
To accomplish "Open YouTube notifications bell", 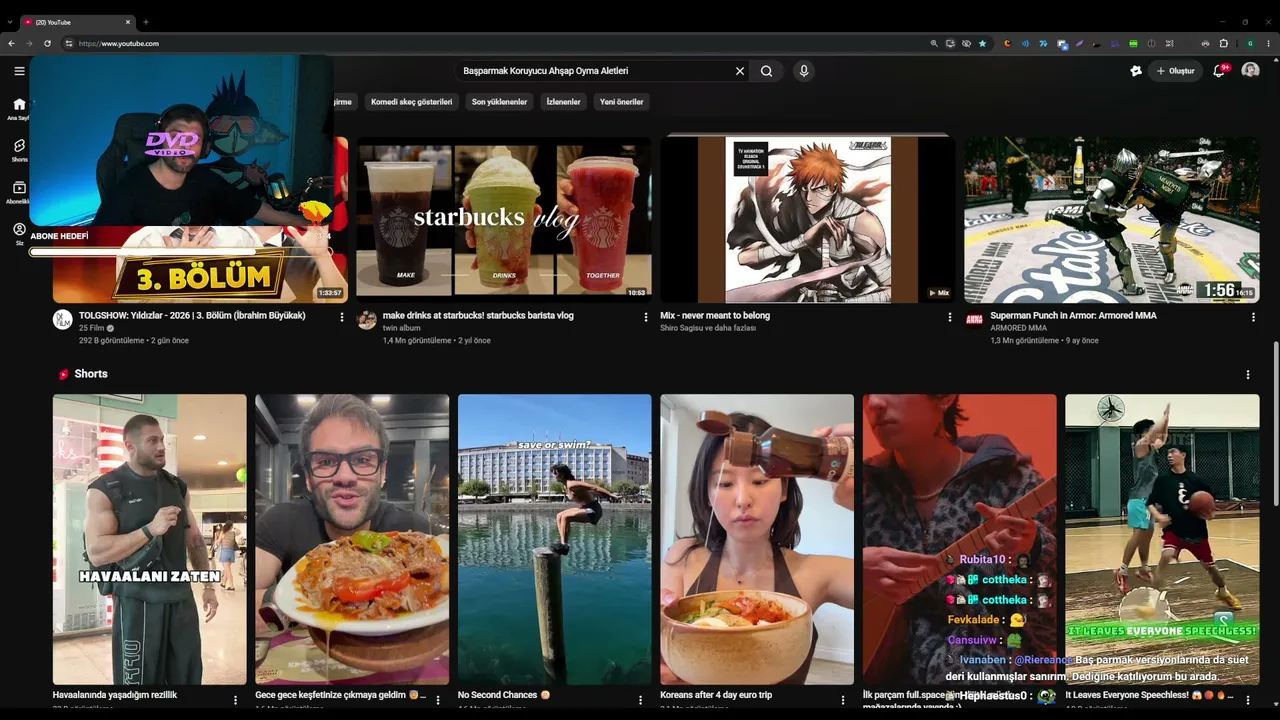I will pos(1219,71).
